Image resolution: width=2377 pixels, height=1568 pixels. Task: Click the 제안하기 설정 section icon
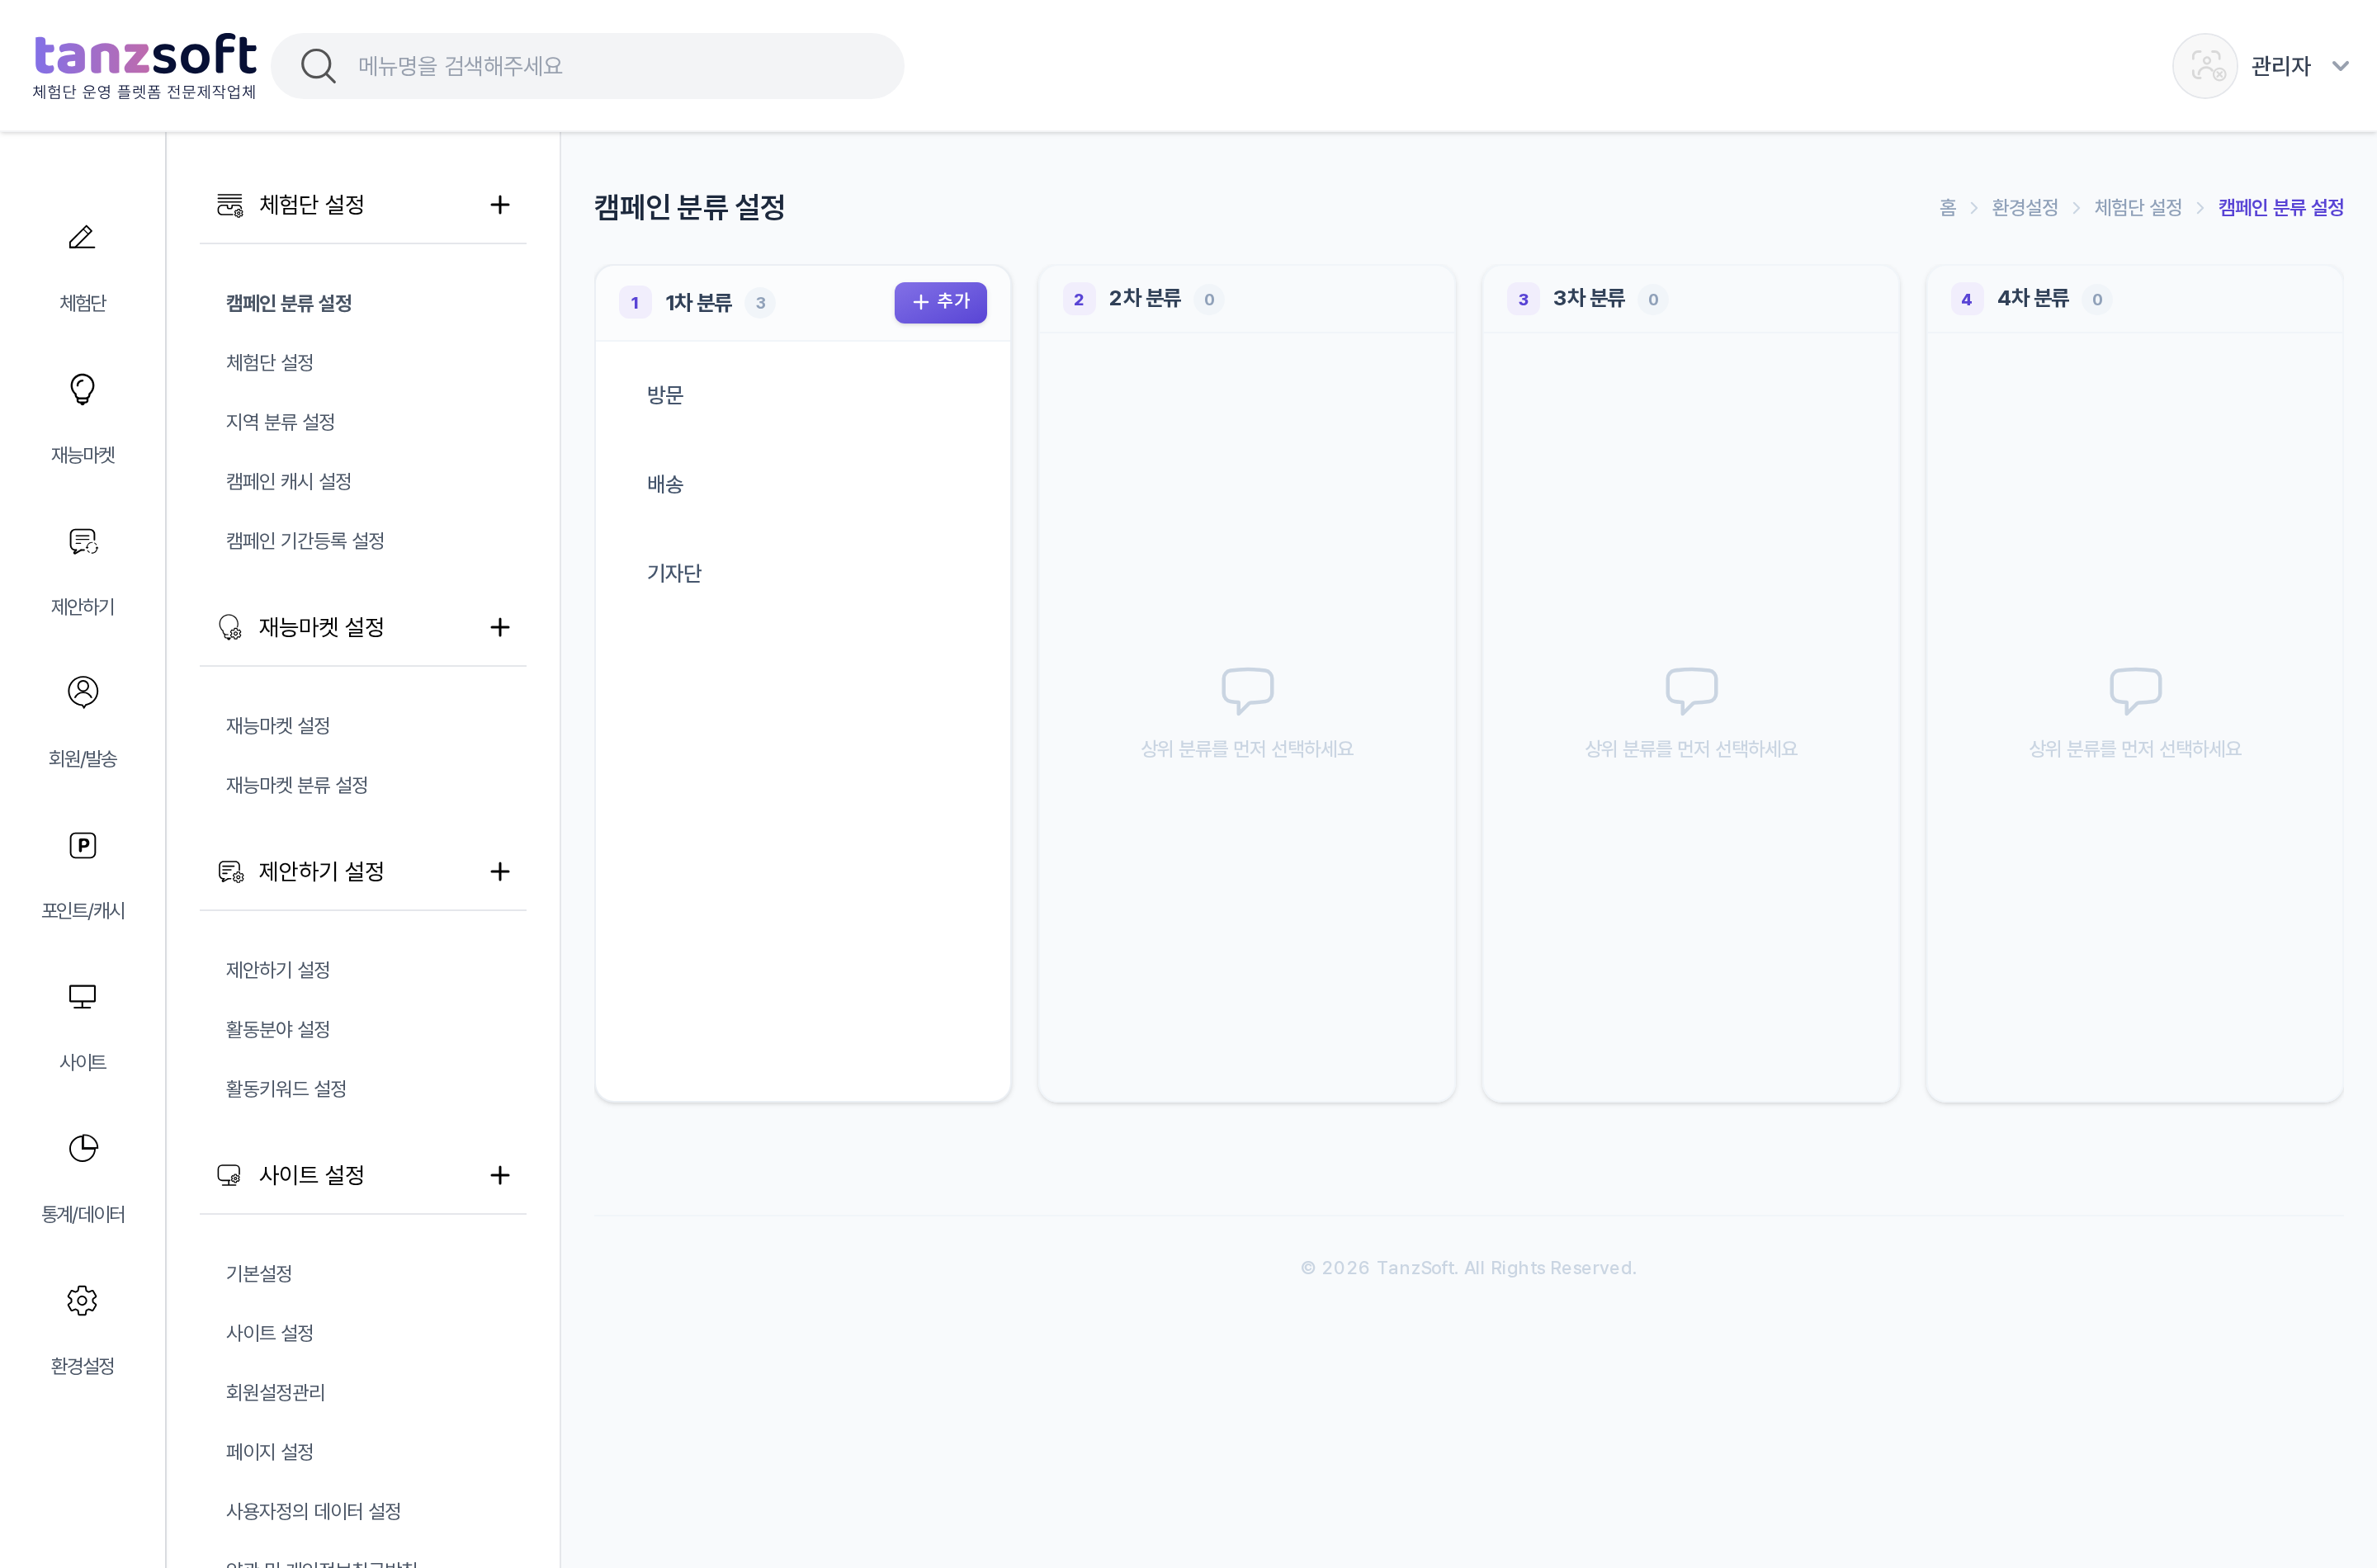[x=230, y=871]
